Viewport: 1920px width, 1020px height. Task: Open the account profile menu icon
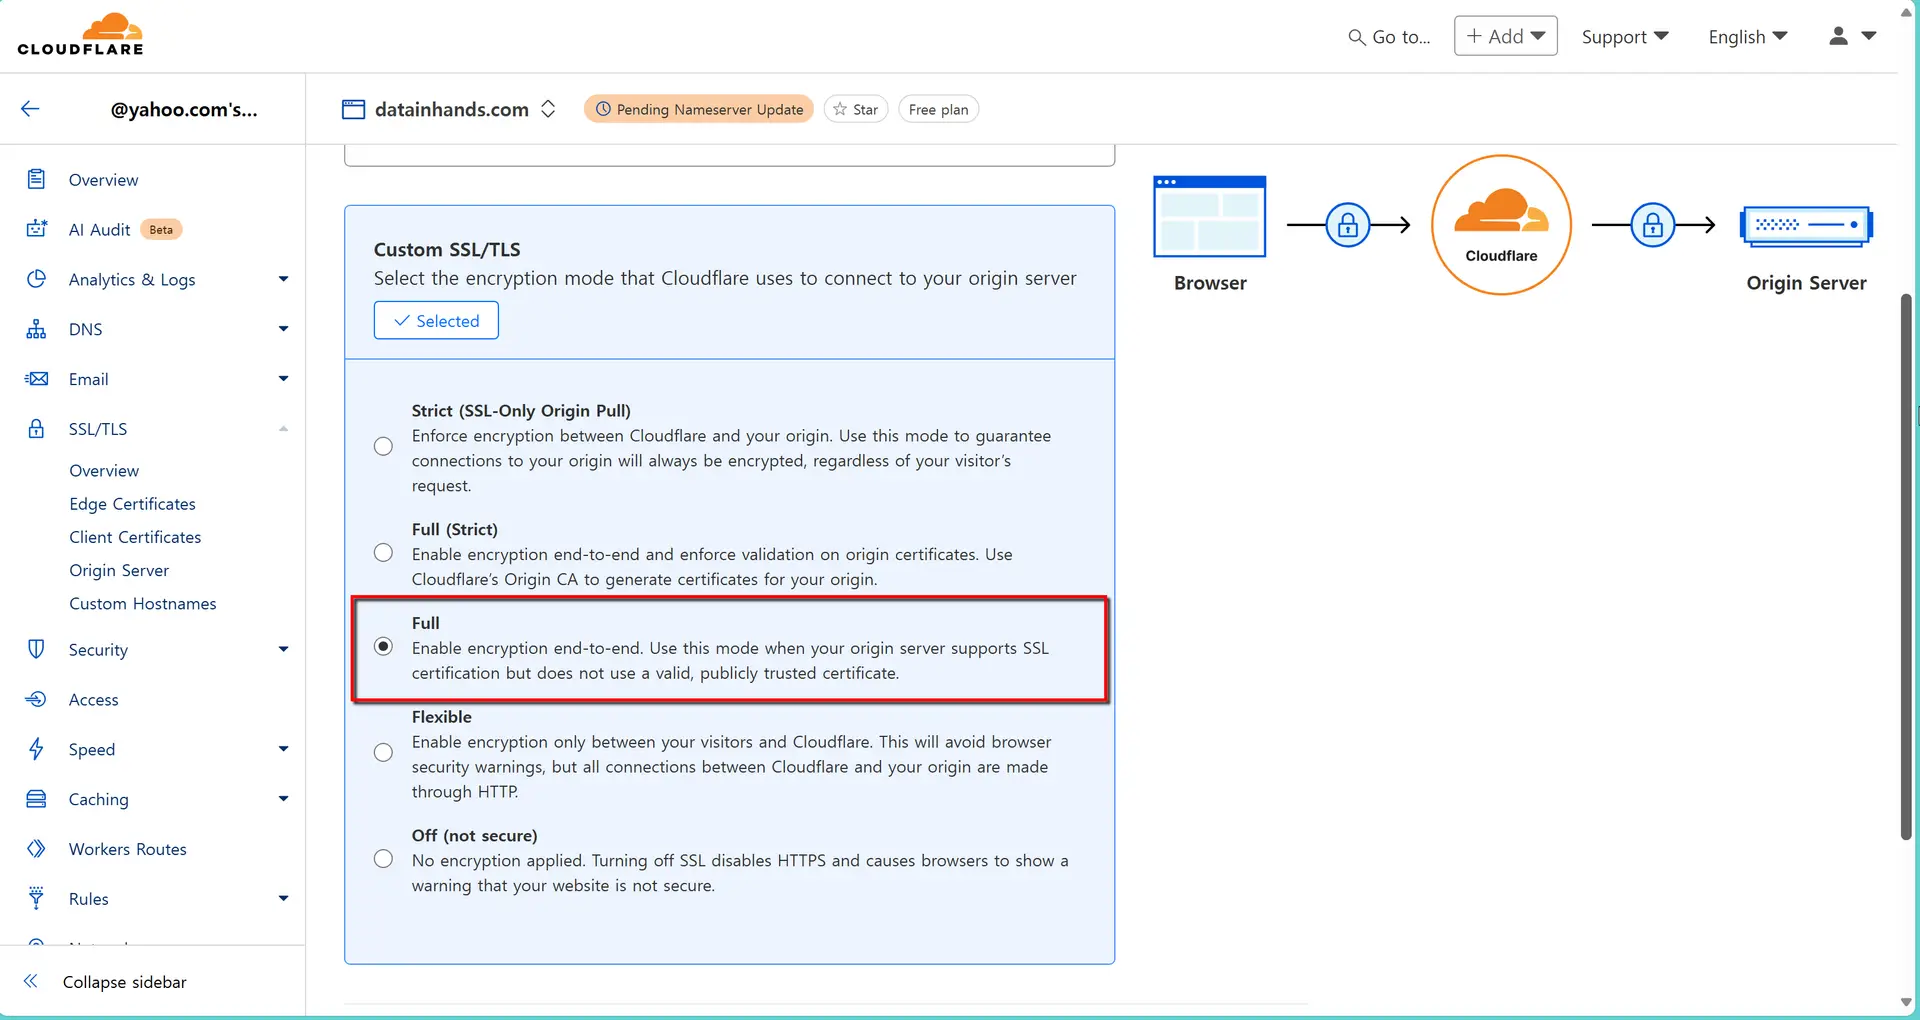(x=1838, y=36)
